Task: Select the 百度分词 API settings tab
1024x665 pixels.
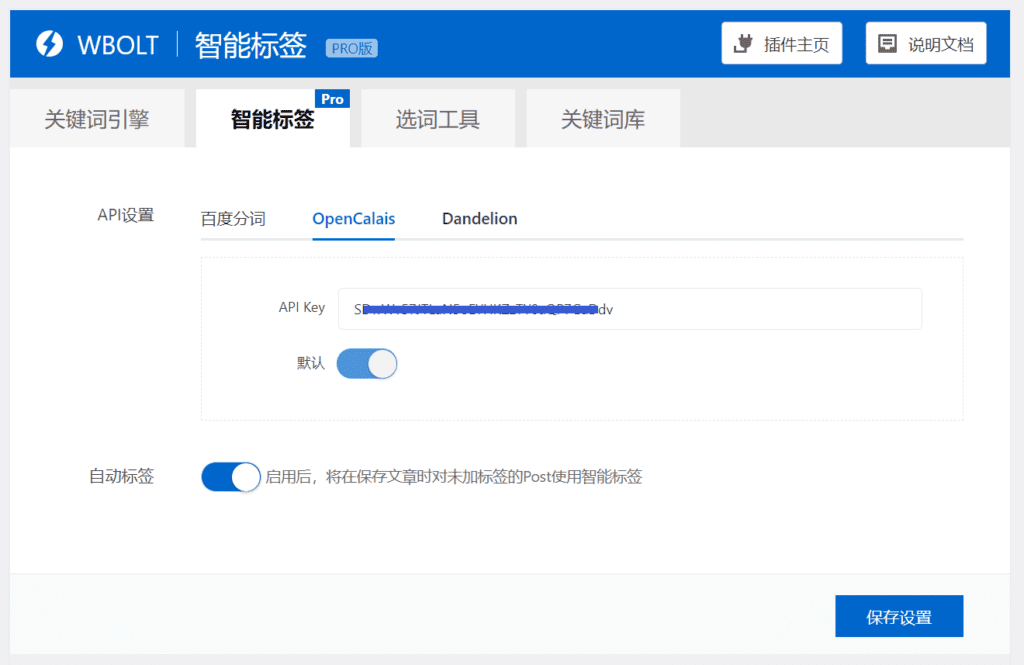Action: coord(234,218)
